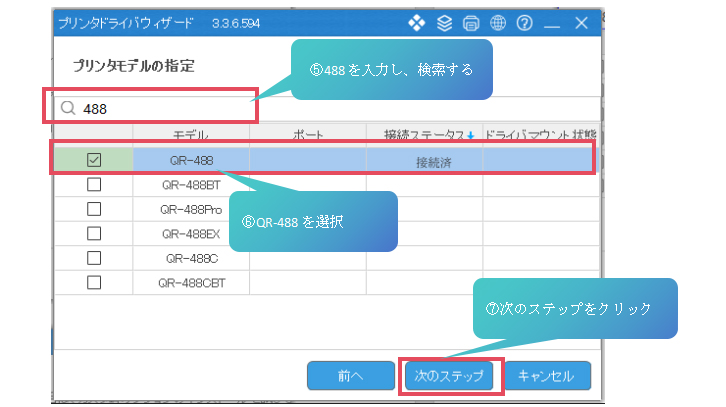
Task: Check the QR-488BT checkbox
Action: coord(94,185)
